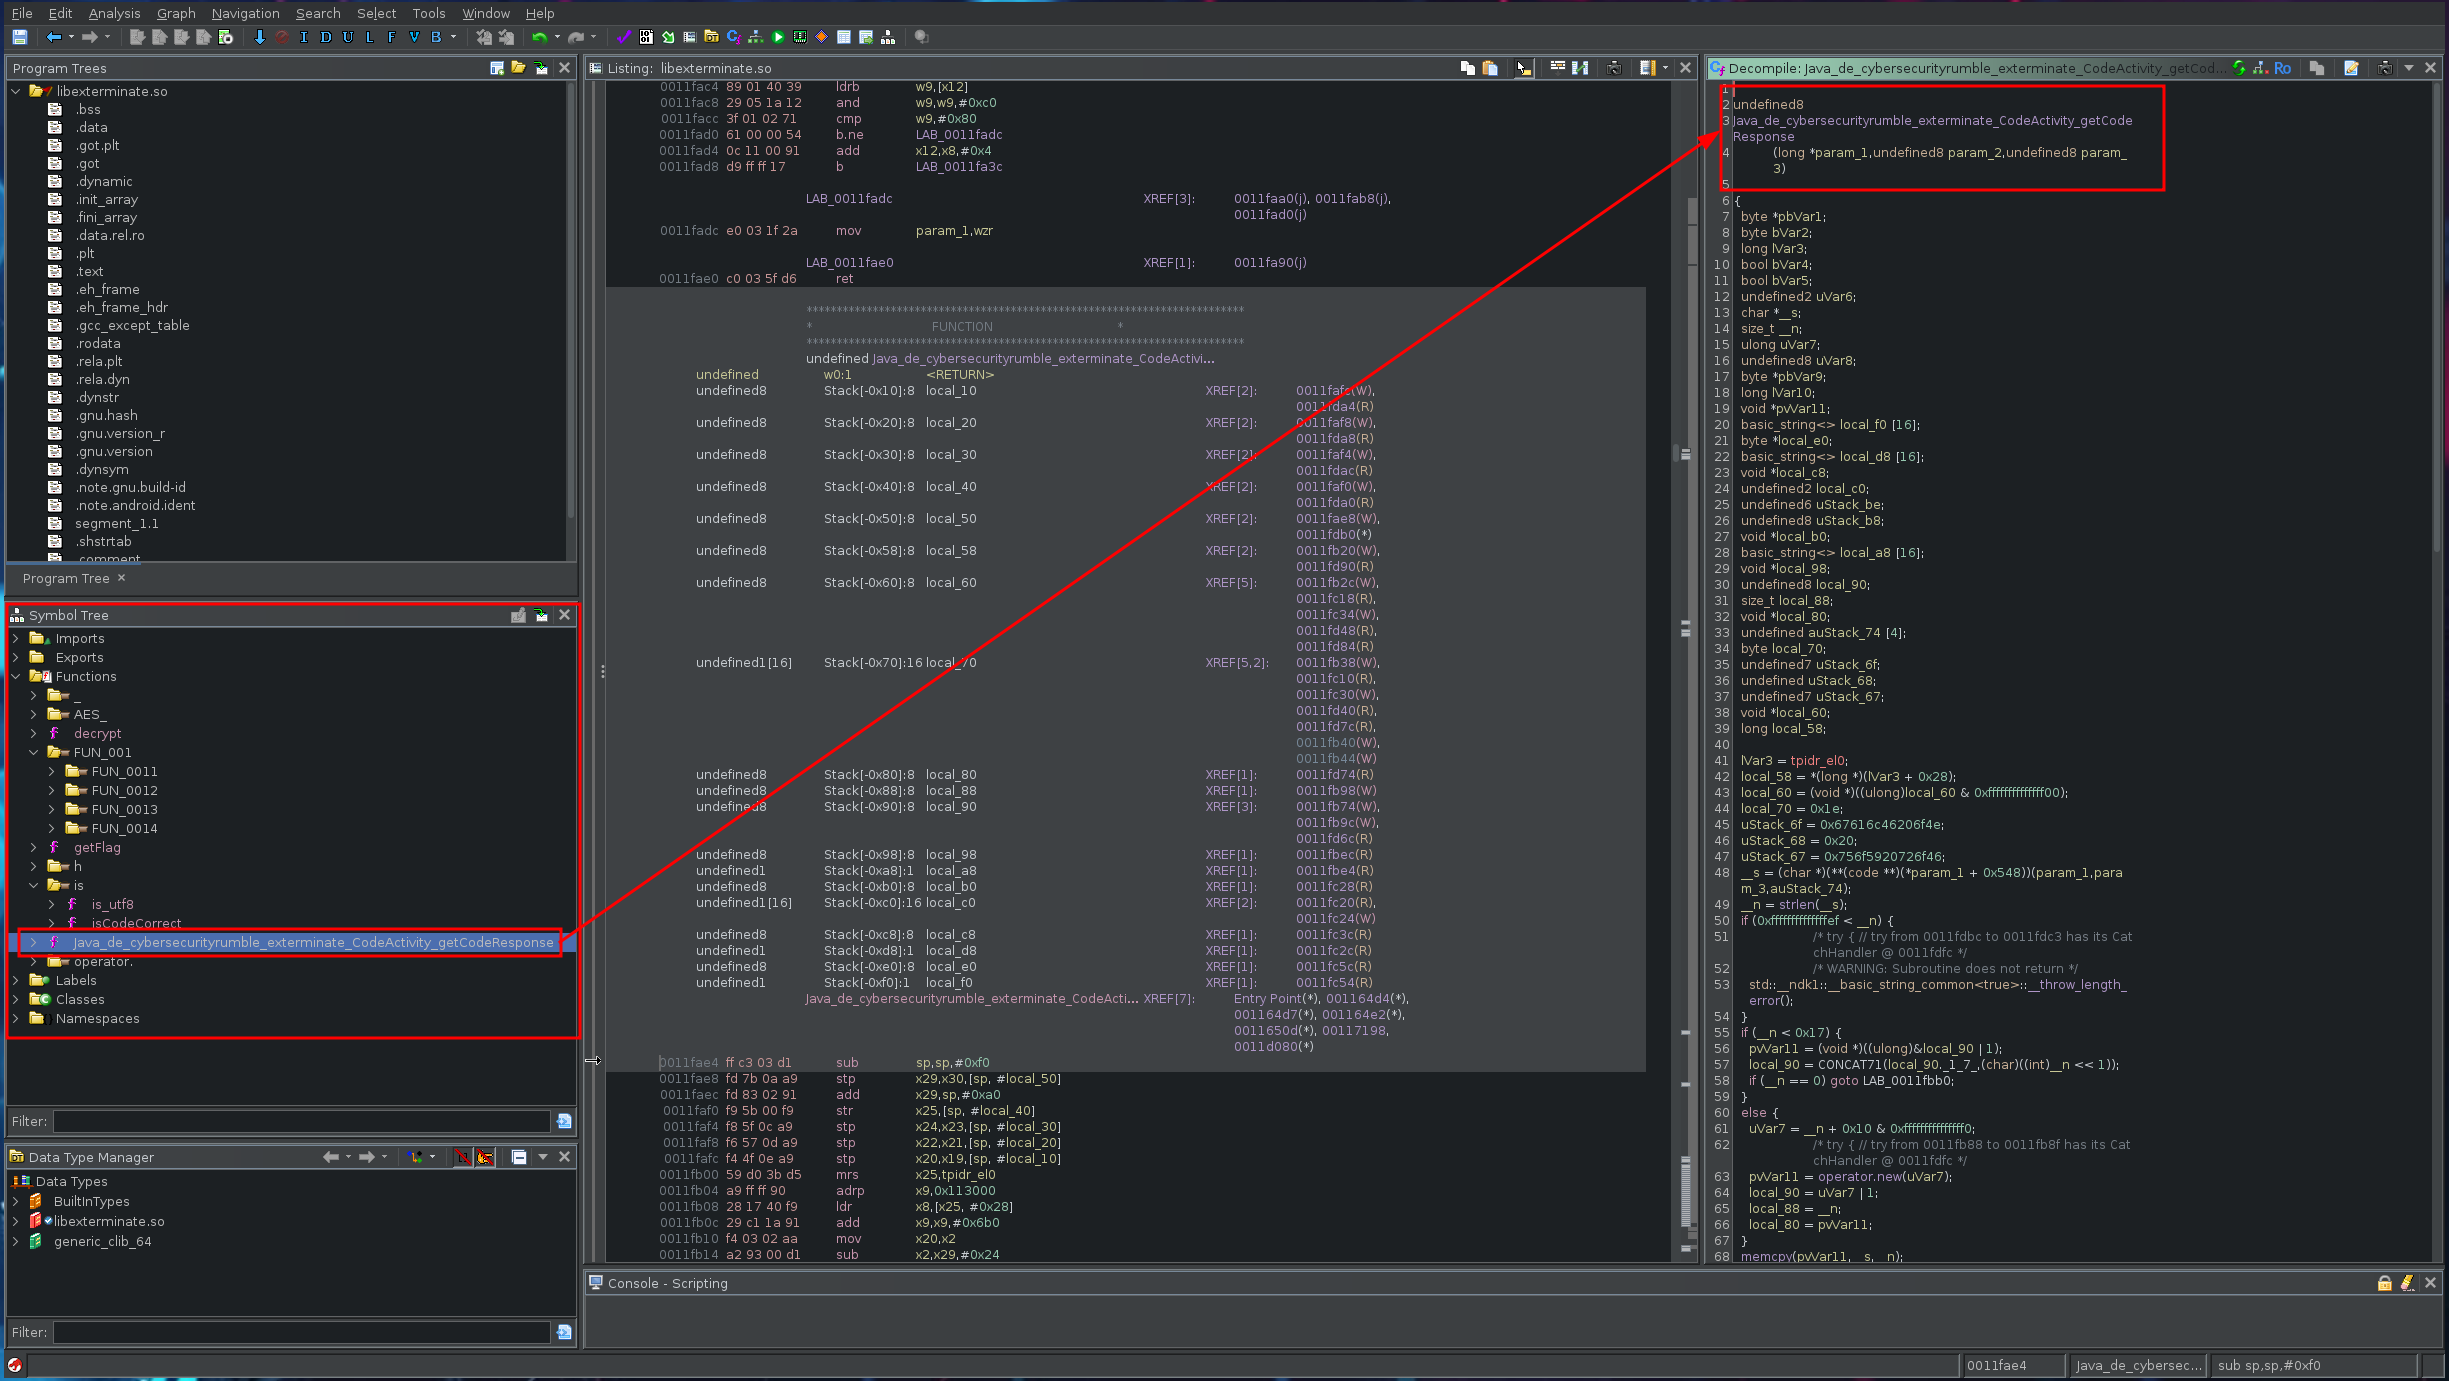
Task: Save the program with the floppy disk icon
Action: [x=19, y=37]
